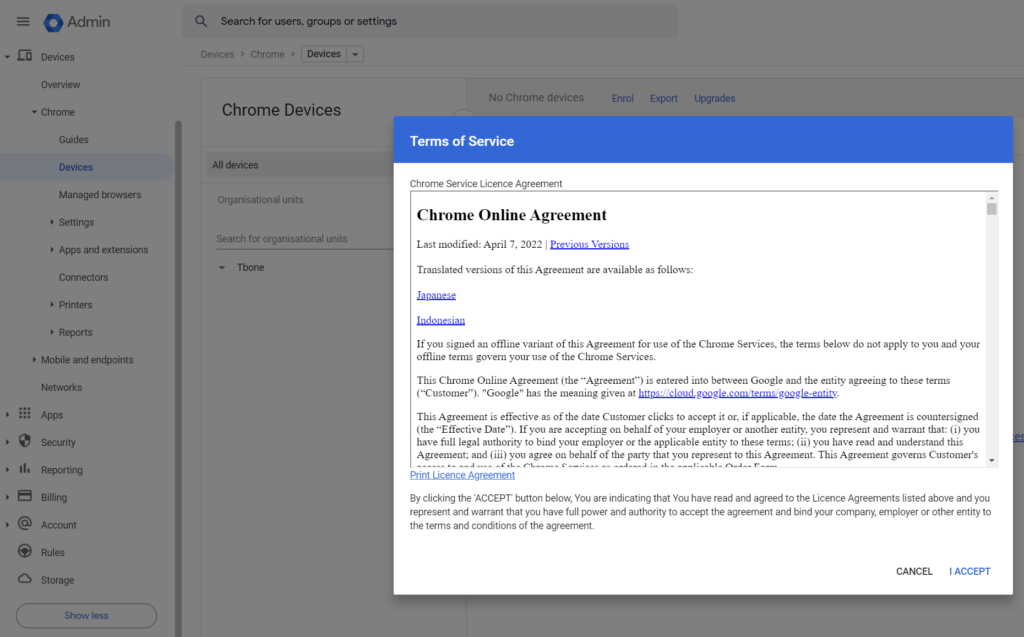Click the Reporting bar chart icon
This screenshot has width=1024, height=637.
click(25, 468)
